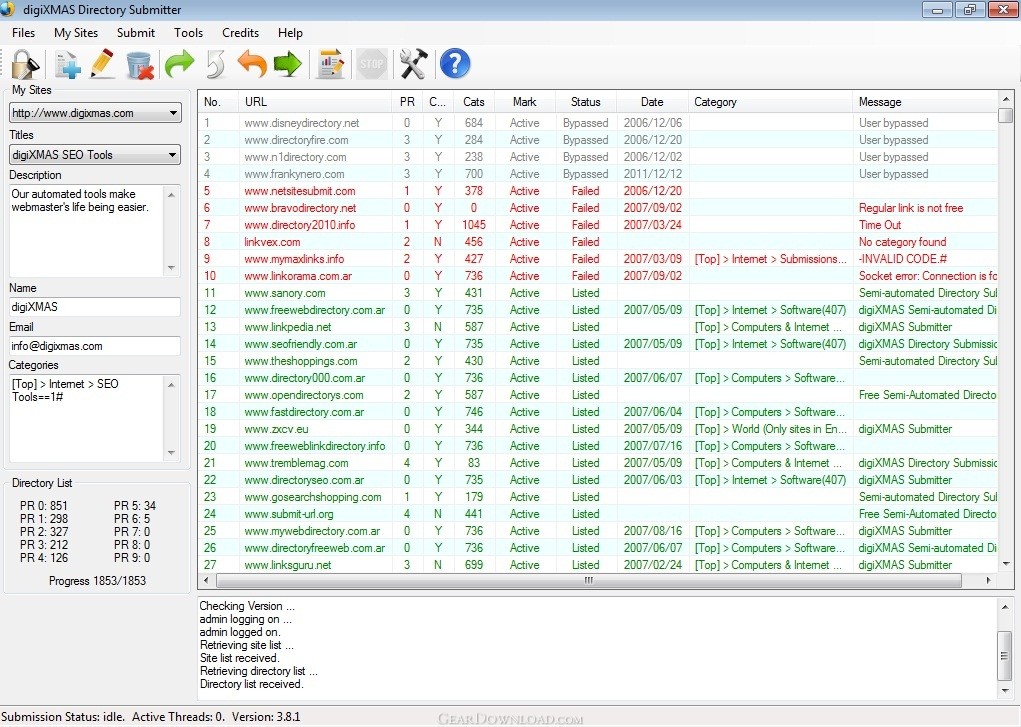The width and height of the screenshot is (1021, 727).
Task: Open the Files menu
Action: (x=23, y=33)
